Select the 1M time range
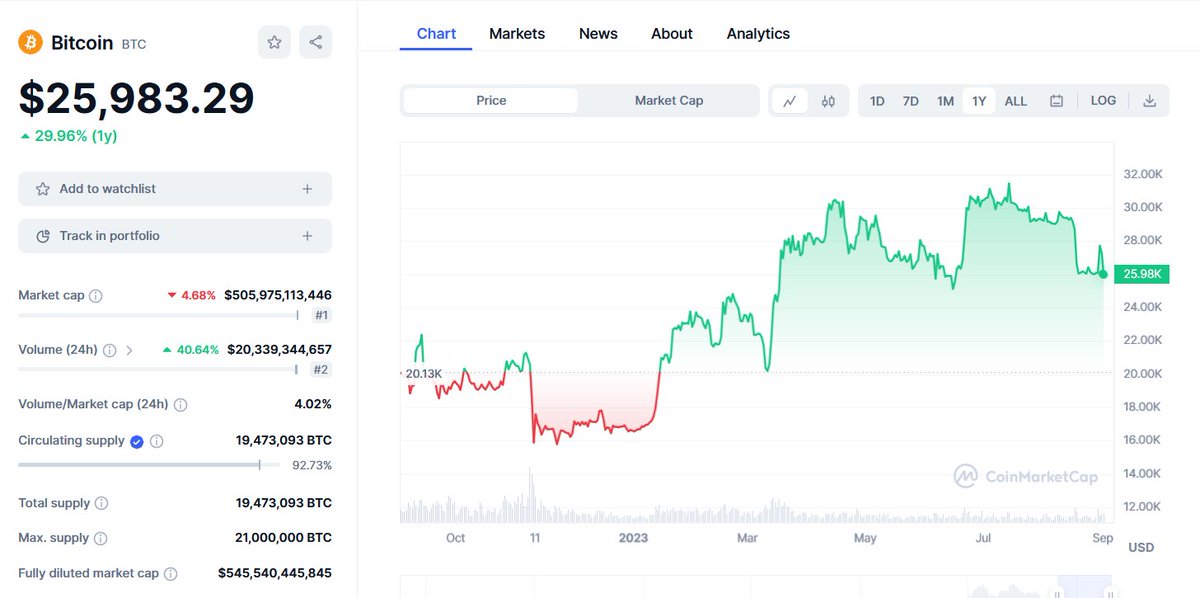 945,101
